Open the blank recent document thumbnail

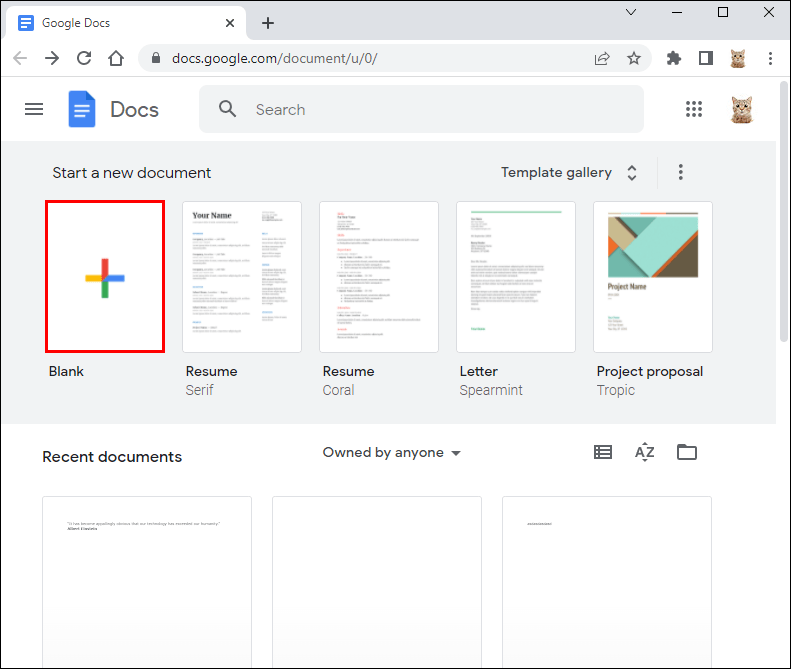[377, 582]
